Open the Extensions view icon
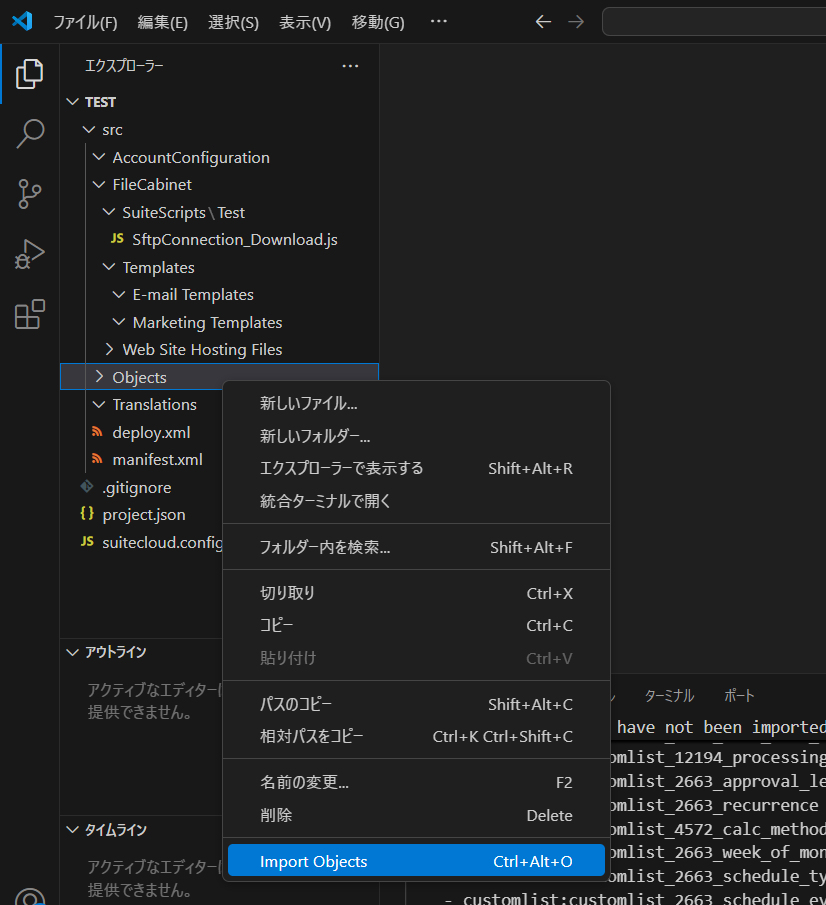826x905 pixels. [x=29, y=314]
